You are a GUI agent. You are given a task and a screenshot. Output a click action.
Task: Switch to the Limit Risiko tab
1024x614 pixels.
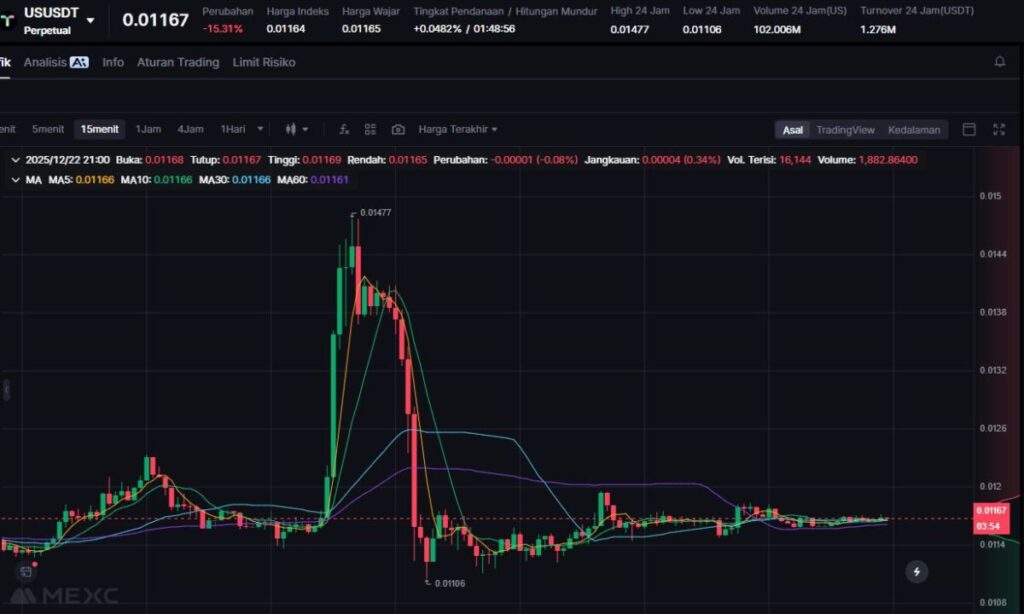[x=263, y=62]
